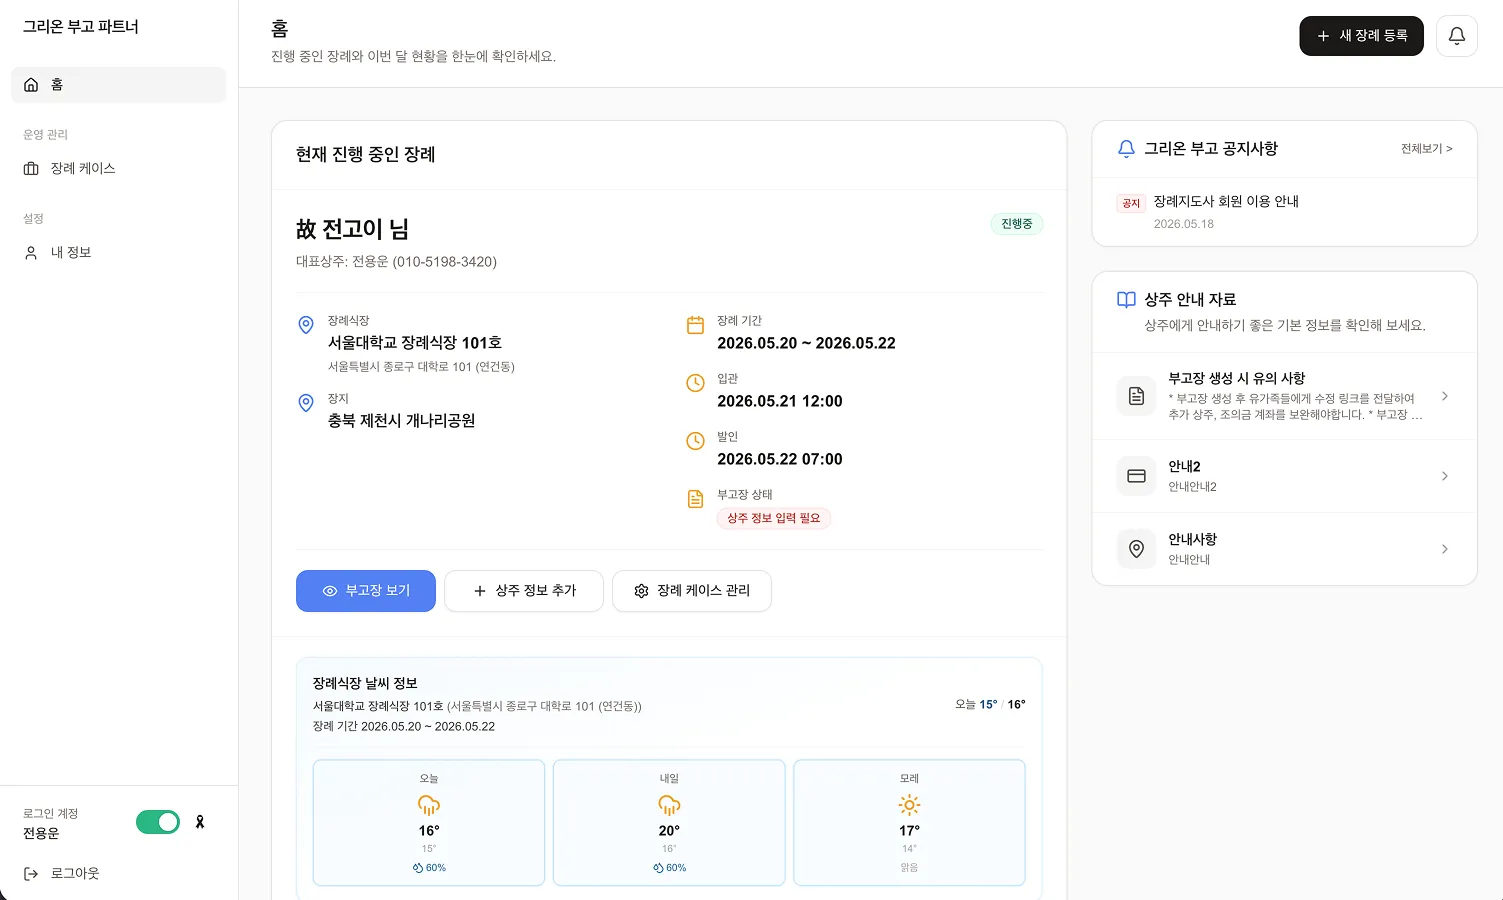Click the notice date 2026.05.18

pos(1184,224)
